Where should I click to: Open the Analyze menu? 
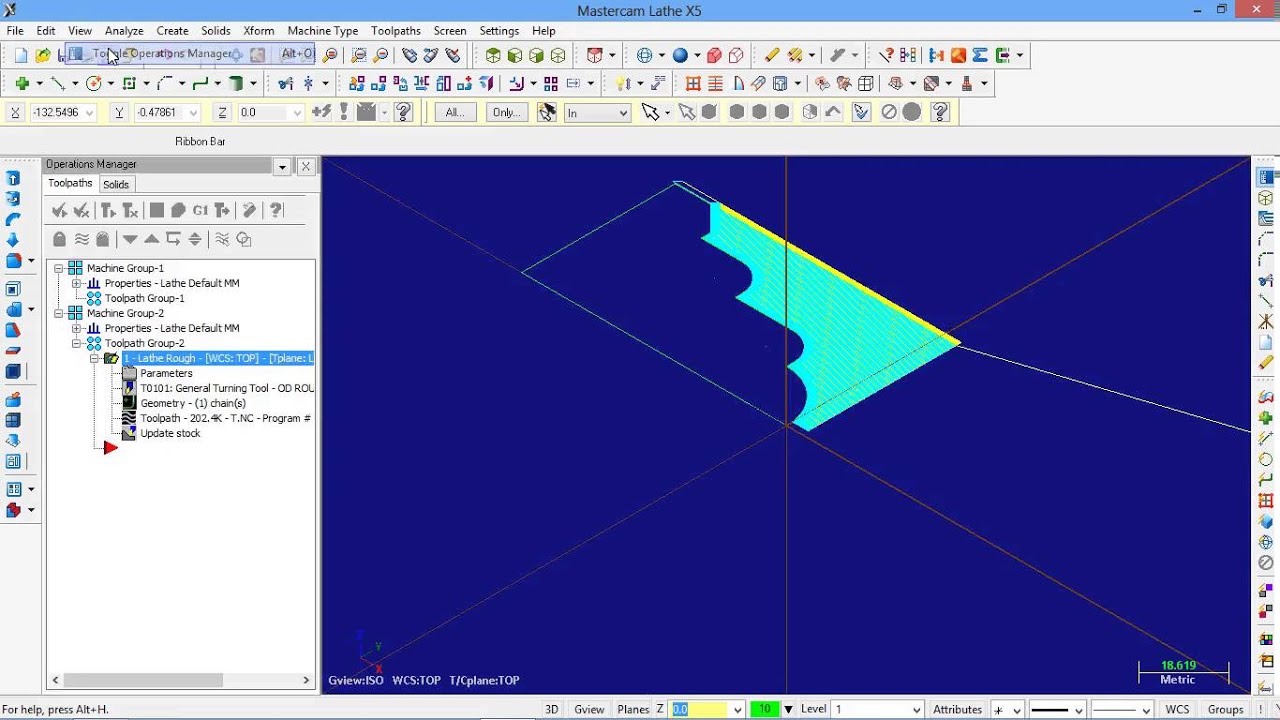pos(124,31)
